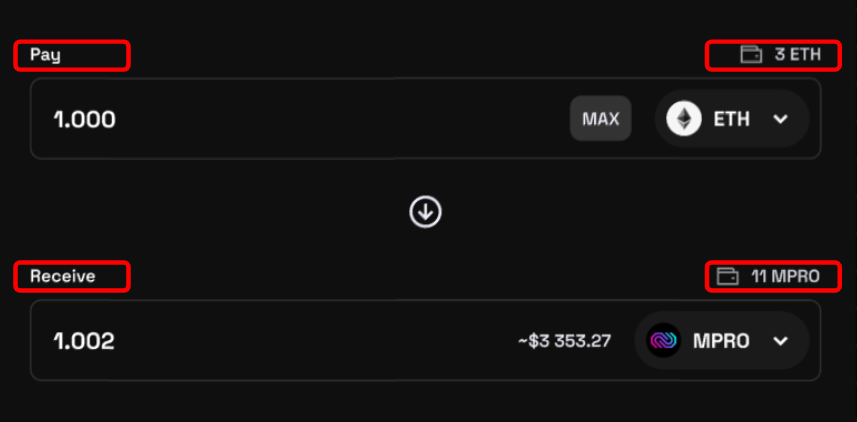Click blank space inside the Receive field

(300, 341)
